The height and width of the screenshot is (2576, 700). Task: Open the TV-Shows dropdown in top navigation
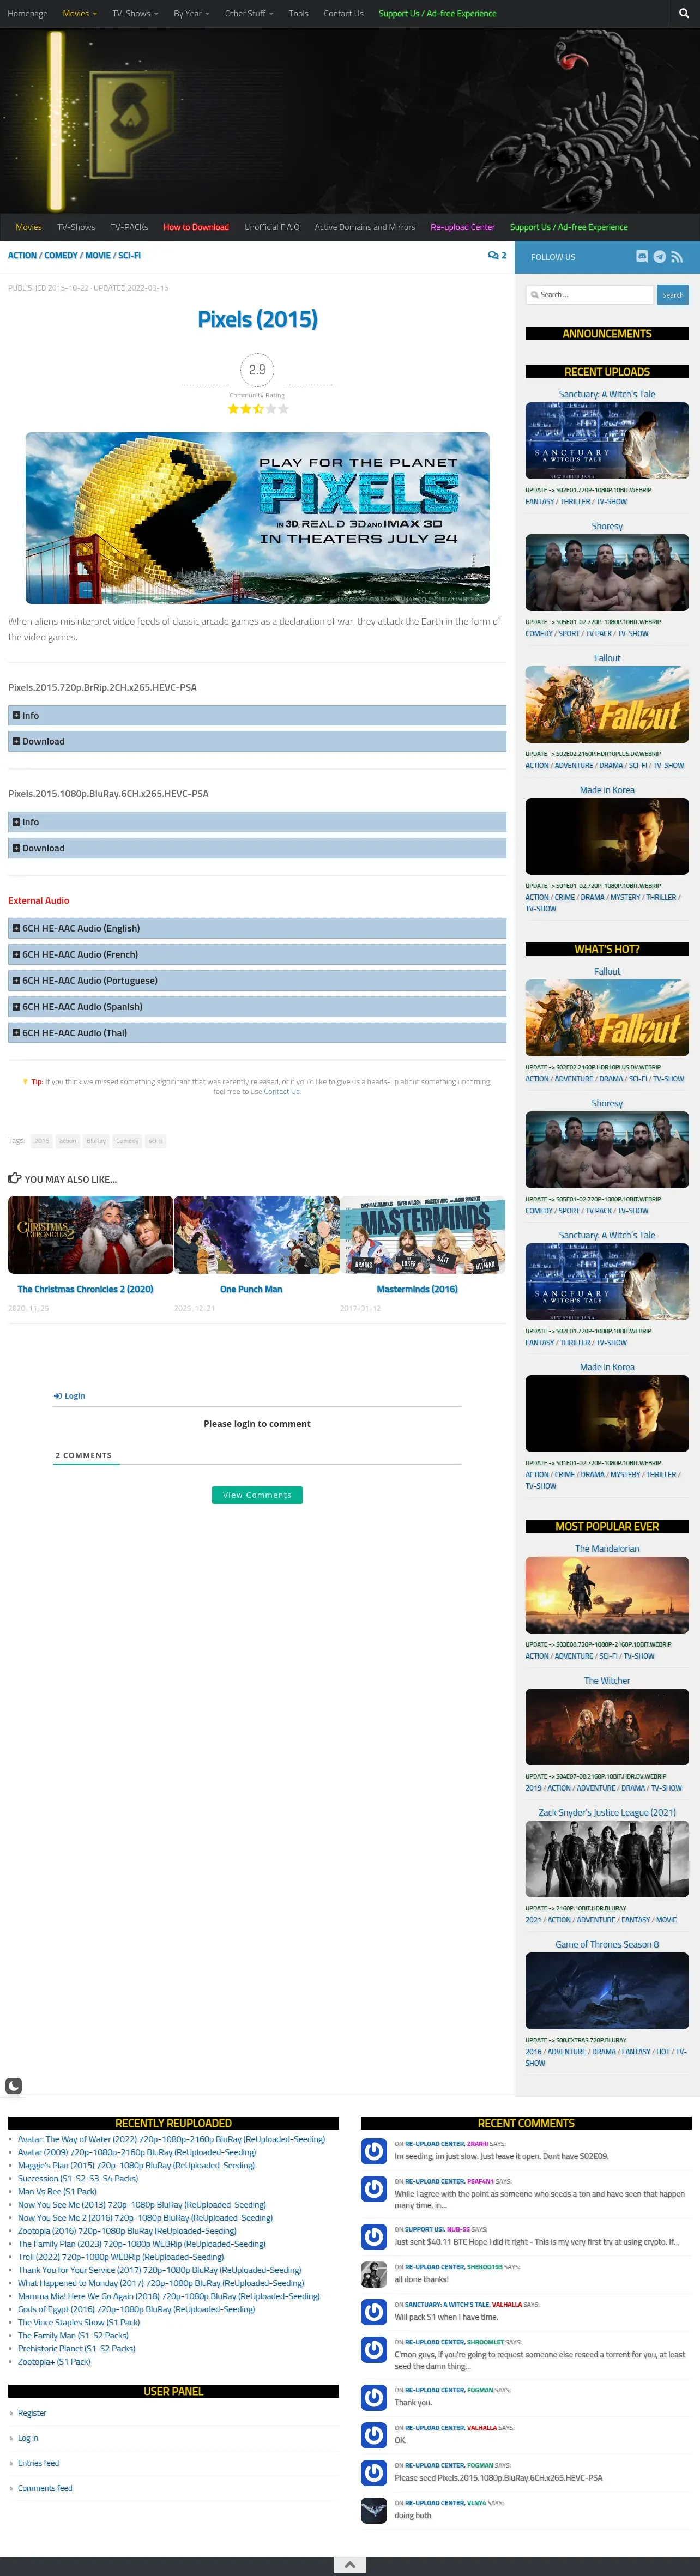135,14
